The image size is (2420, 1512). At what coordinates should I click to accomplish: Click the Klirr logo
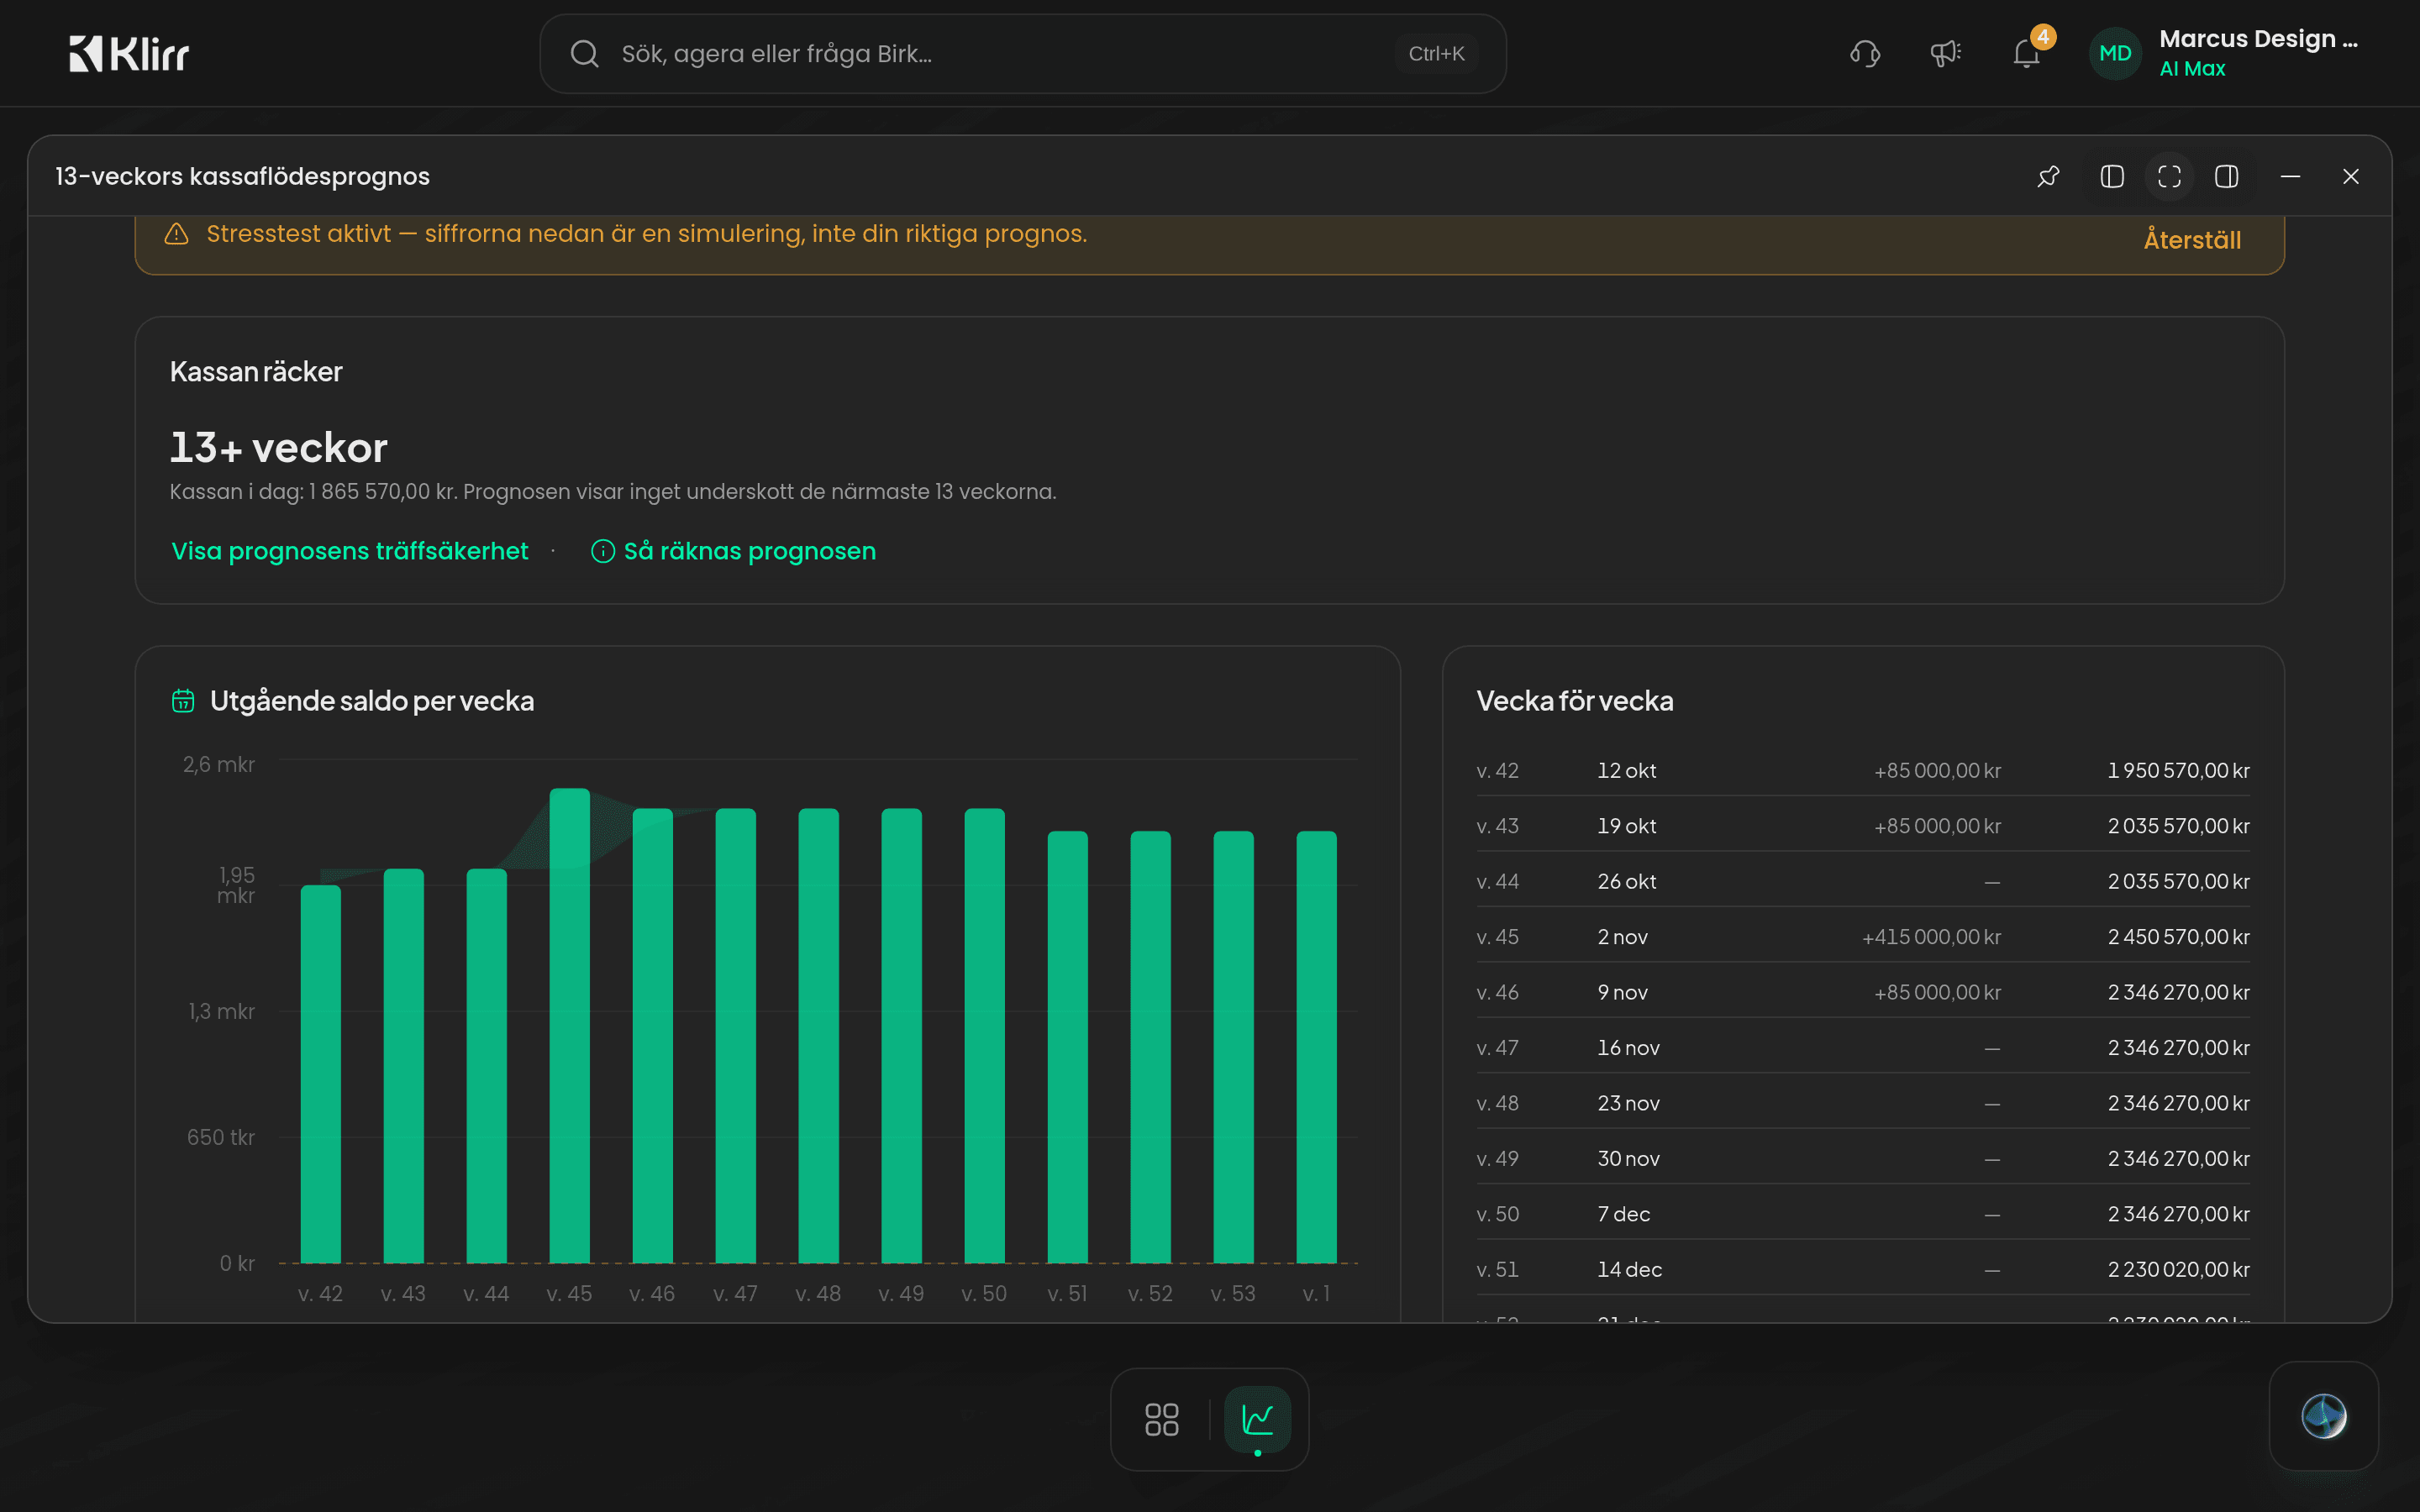pyautogui.click(x=129, y=54)
